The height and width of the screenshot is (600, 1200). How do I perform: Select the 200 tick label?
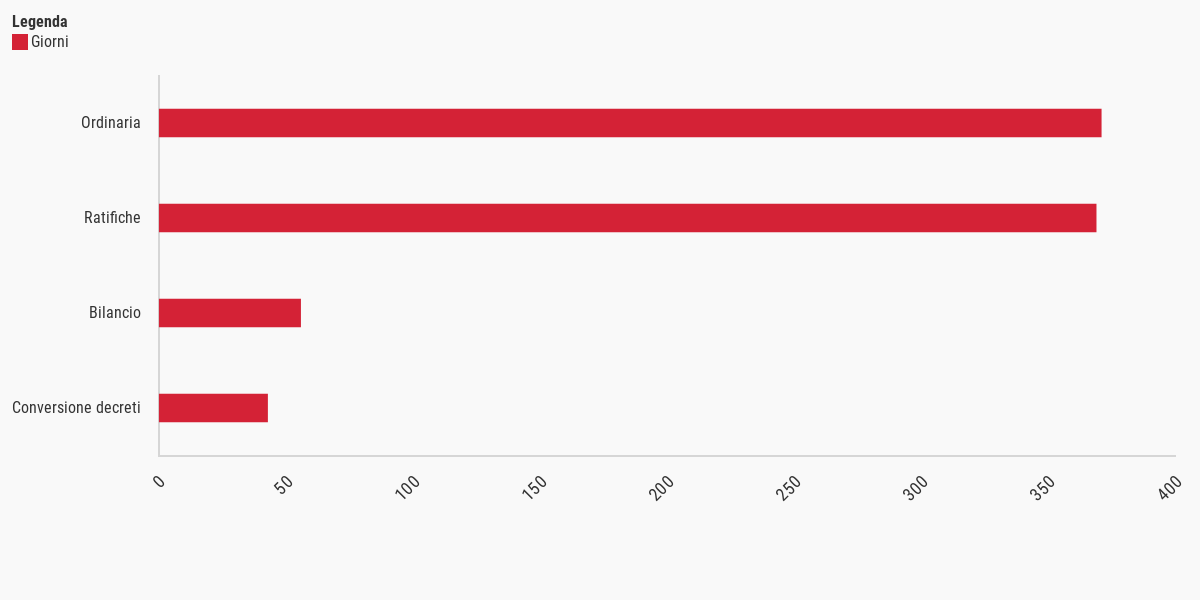tap(662, 487)
